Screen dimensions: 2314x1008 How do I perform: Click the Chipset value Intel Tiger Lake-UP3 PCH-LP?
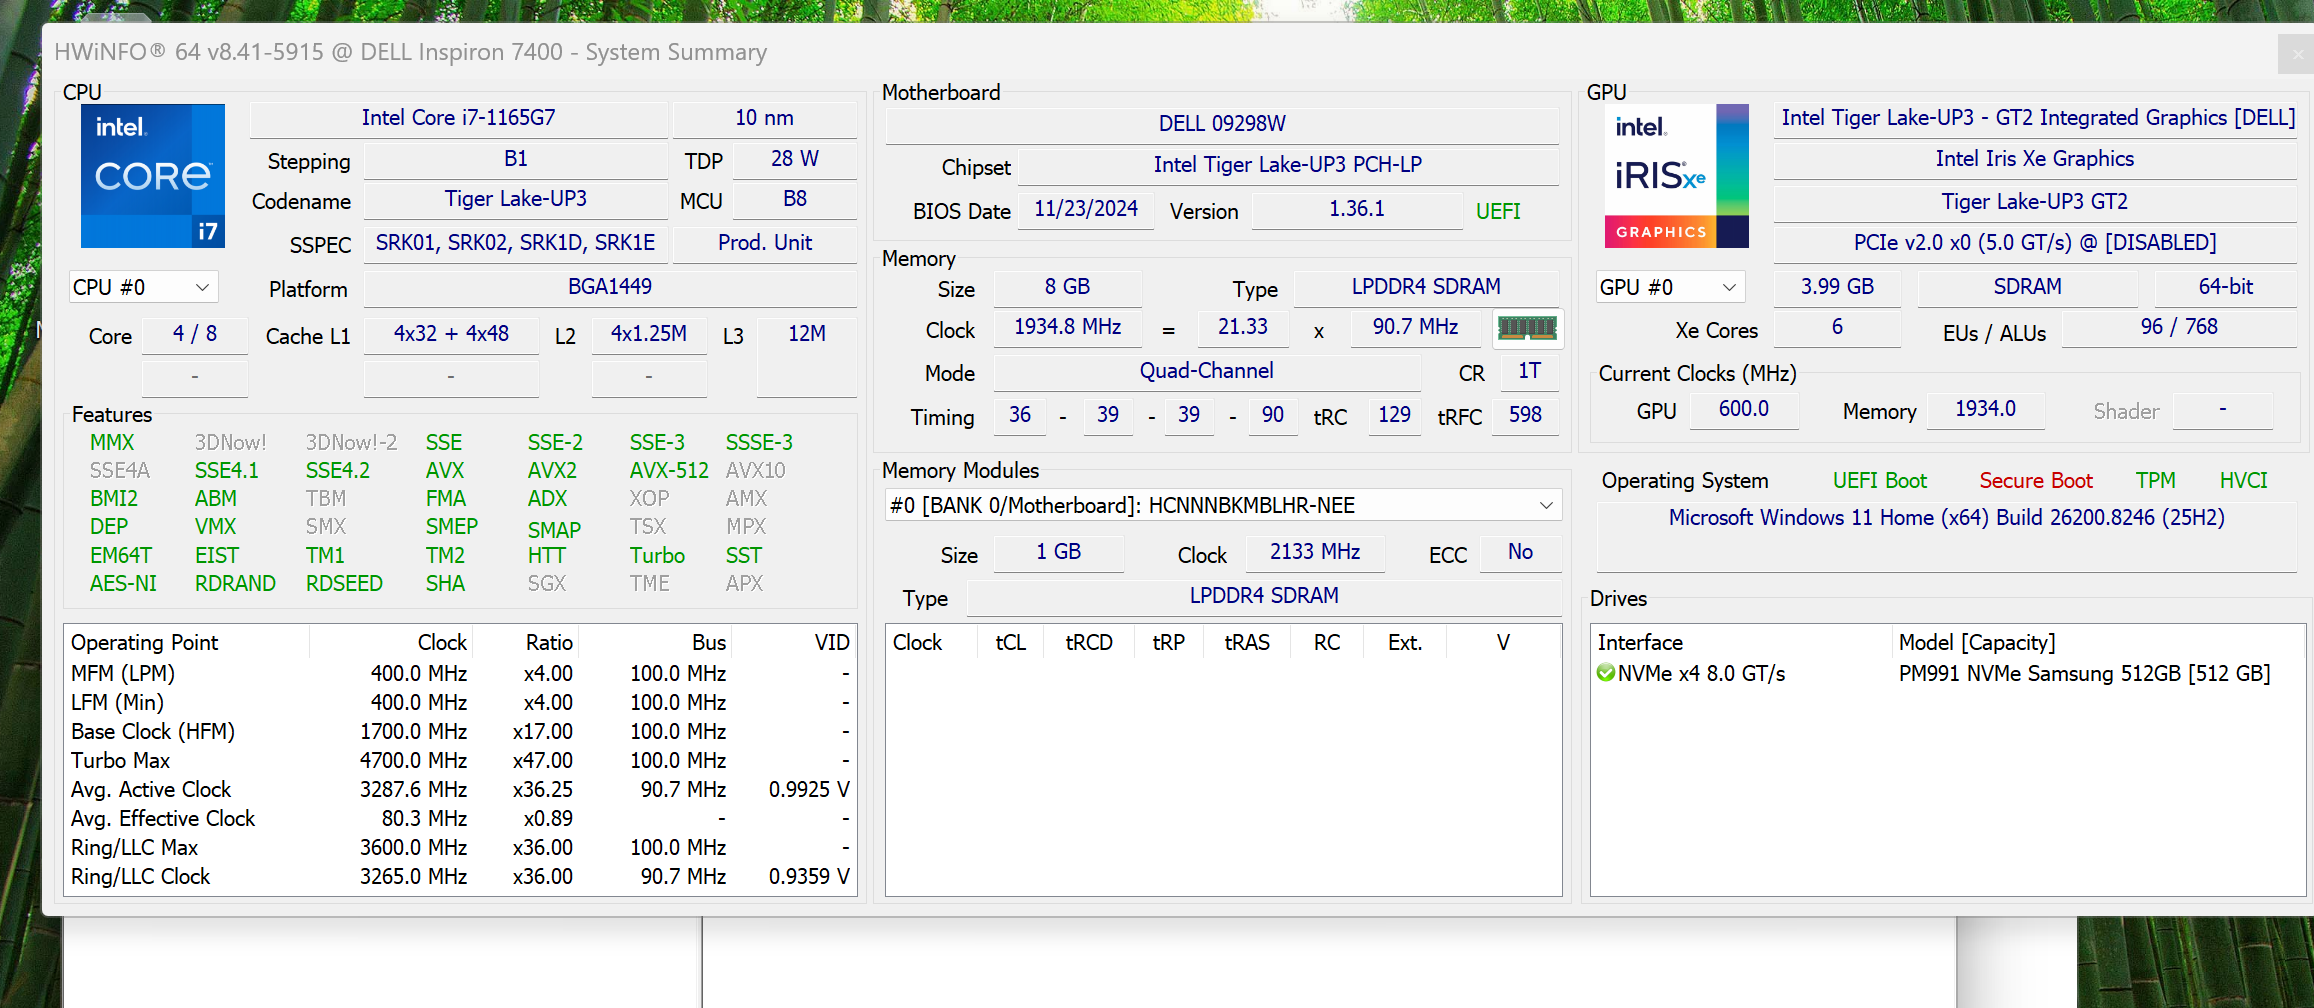[x=1288, y=165]
